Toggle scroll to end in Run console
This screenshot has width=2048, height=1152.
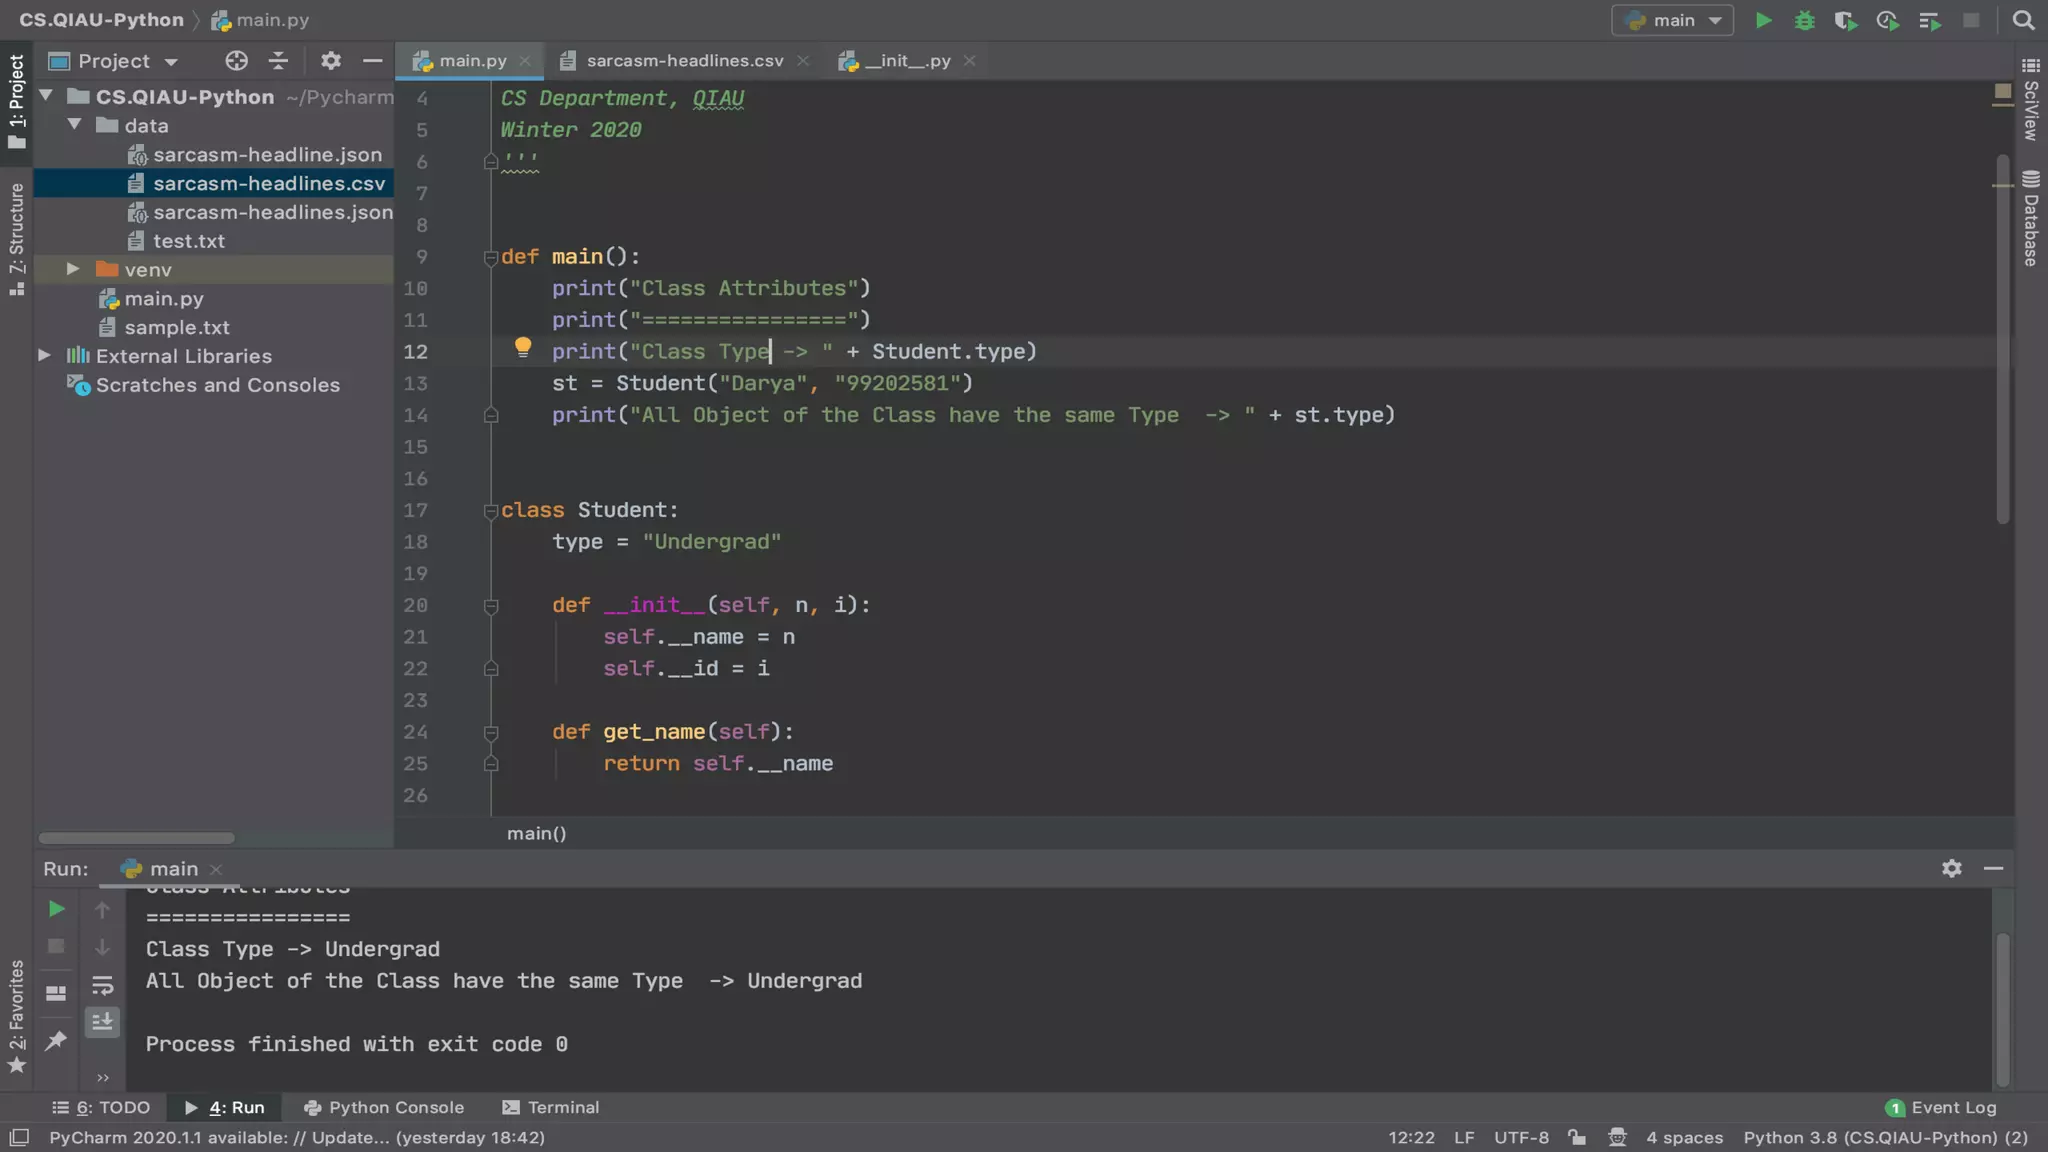pyautogui.click(x=102, y=1022)
